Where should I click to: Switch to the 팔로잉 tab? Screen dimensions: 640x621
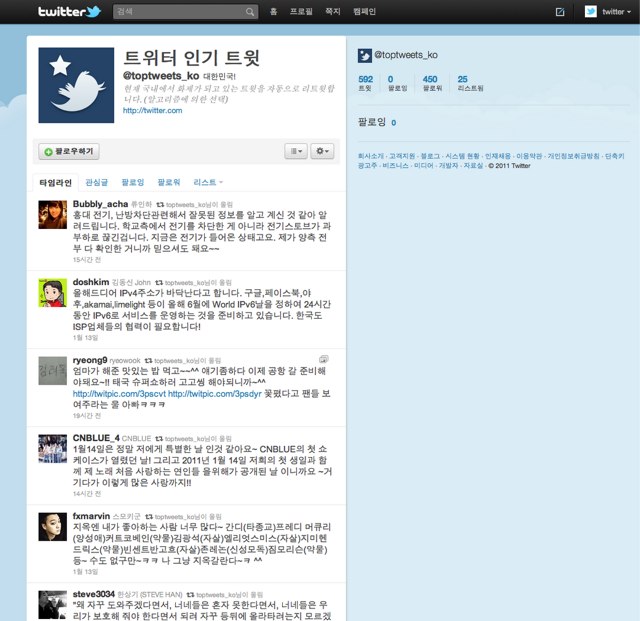pos(133,182)
